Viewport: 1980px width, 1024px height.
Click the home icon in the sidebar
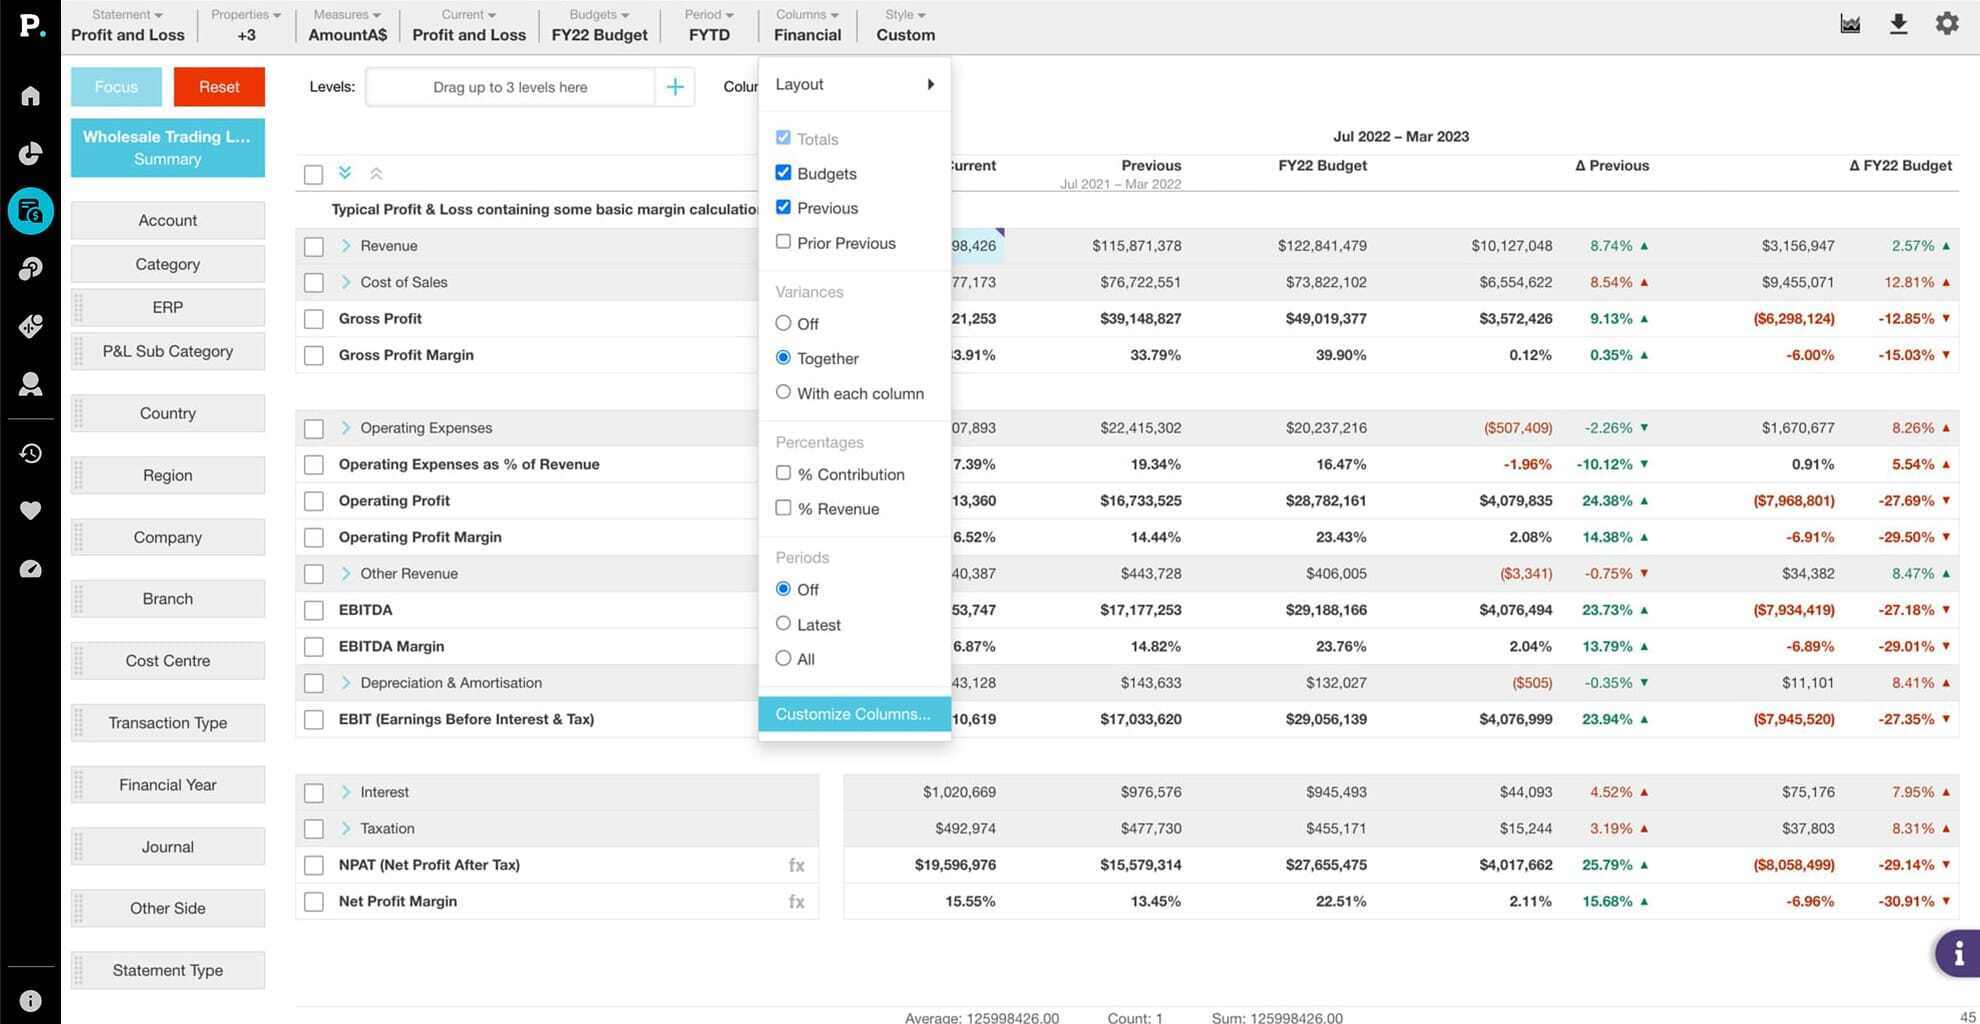tap(30, 95)
